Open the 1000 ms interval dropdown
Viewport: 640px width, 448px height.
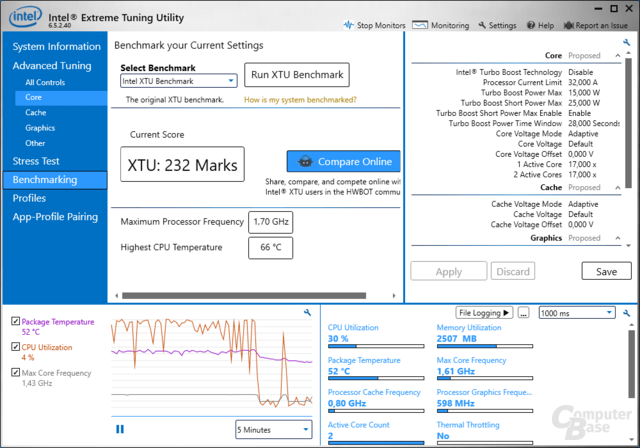pos(576,313)
